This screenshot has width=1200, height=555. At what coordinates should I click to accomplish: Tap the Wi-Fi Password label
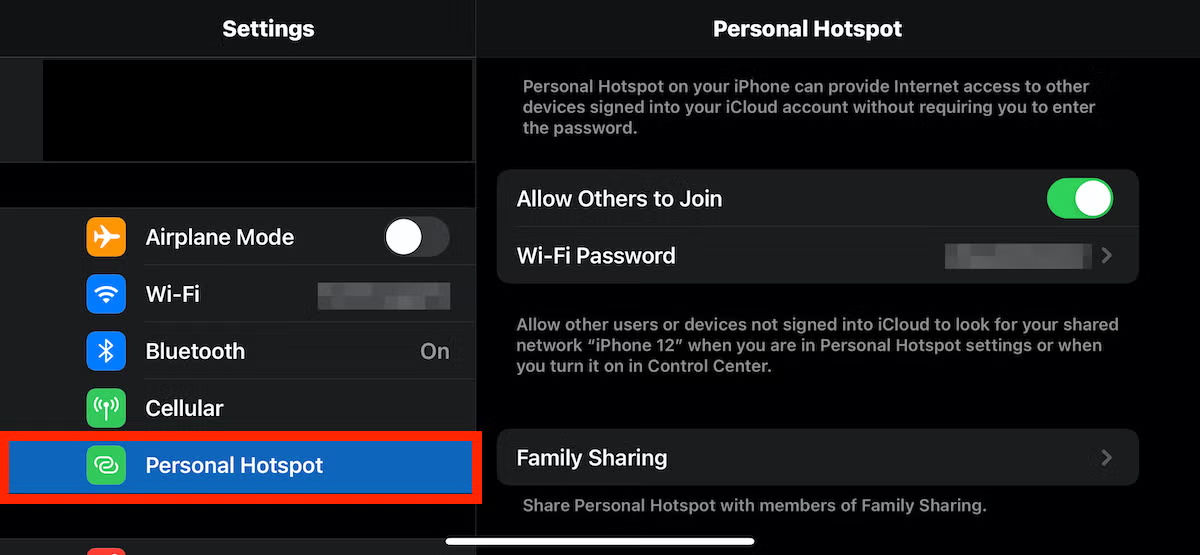pos(596,256)
